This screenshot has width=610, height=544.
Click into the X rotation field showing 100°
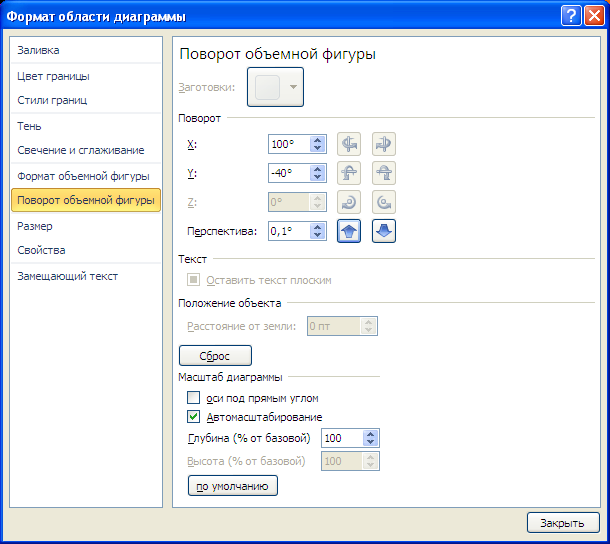pos(289,144)
